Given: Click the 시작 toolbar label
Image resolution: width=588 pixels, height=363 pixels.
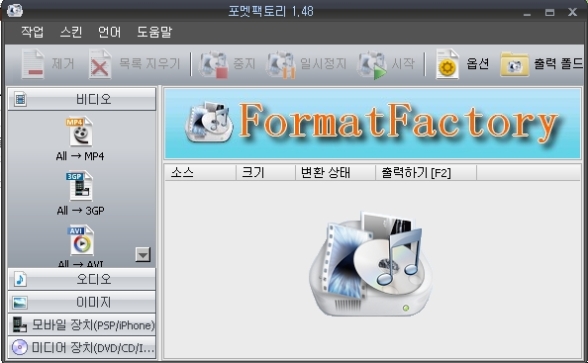Looking at the screenshot, I should point(403,63).
